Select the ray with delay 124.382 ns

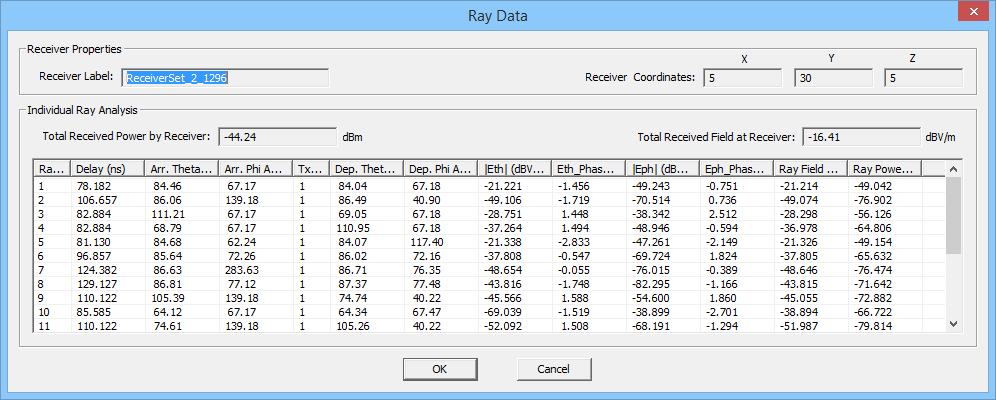pyautogui.click(x=98, y=270)
